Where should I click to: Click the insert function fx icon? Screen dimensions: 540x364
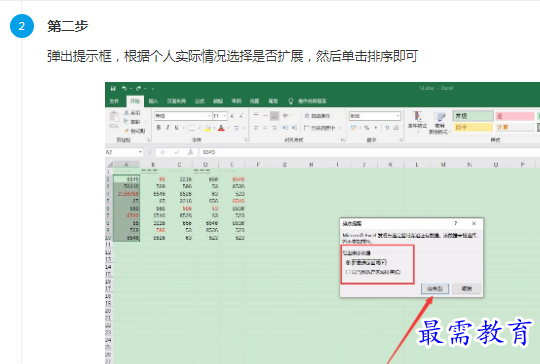tap(190, 152)
